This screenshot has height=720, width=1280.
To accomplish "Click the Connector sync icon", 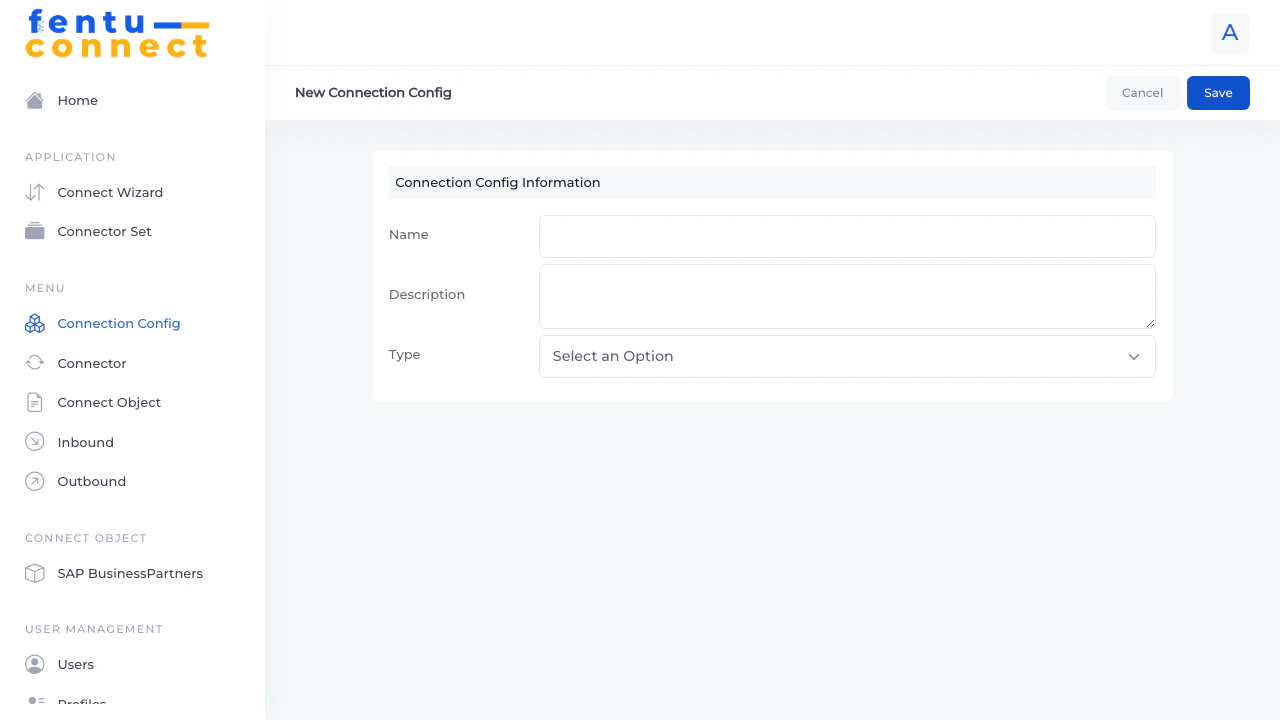I will [34, 363].
